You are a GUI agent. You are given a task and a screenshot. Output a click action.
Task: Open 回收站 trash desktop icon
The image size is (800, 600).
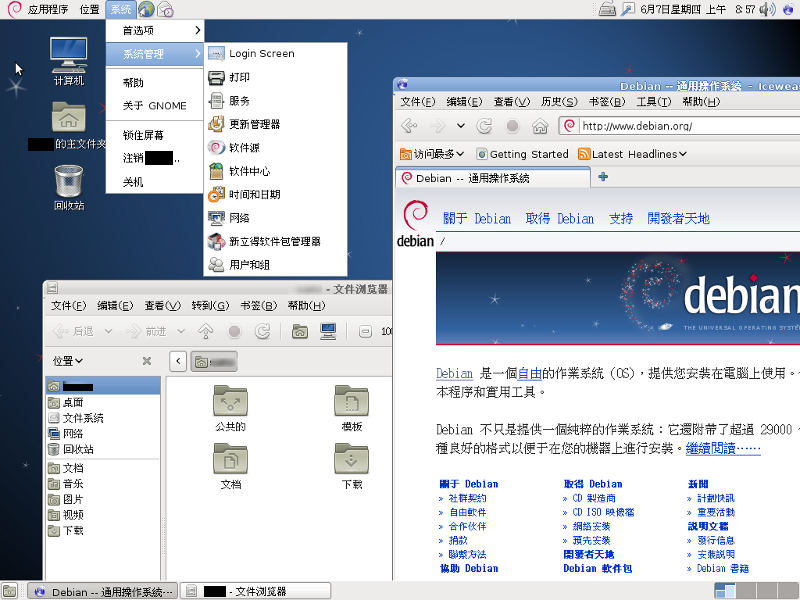(68, 188)
